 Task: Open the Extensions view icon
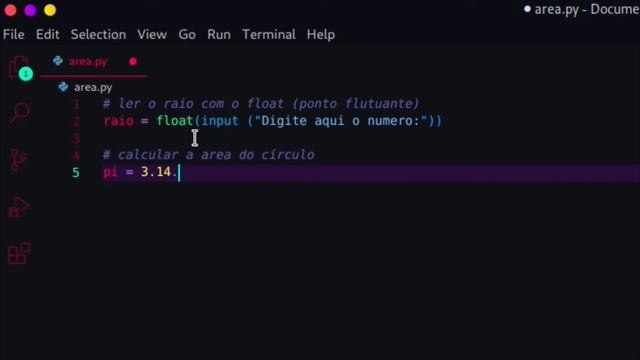pyautogui.click(x=19, y=253)
